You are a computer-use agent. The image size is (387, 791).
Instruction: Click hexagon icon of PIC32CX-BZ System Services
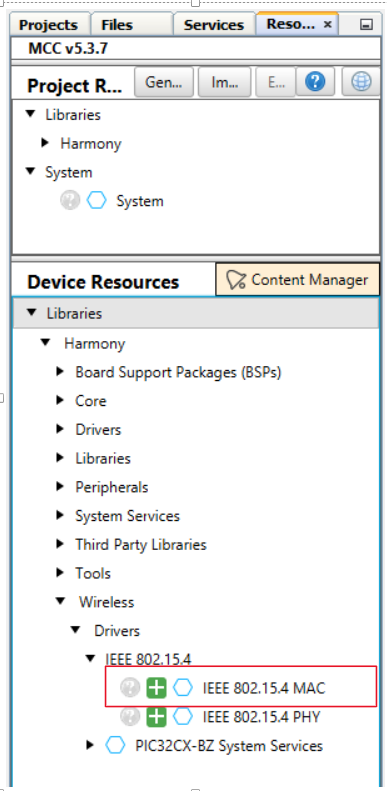[116, 746]
